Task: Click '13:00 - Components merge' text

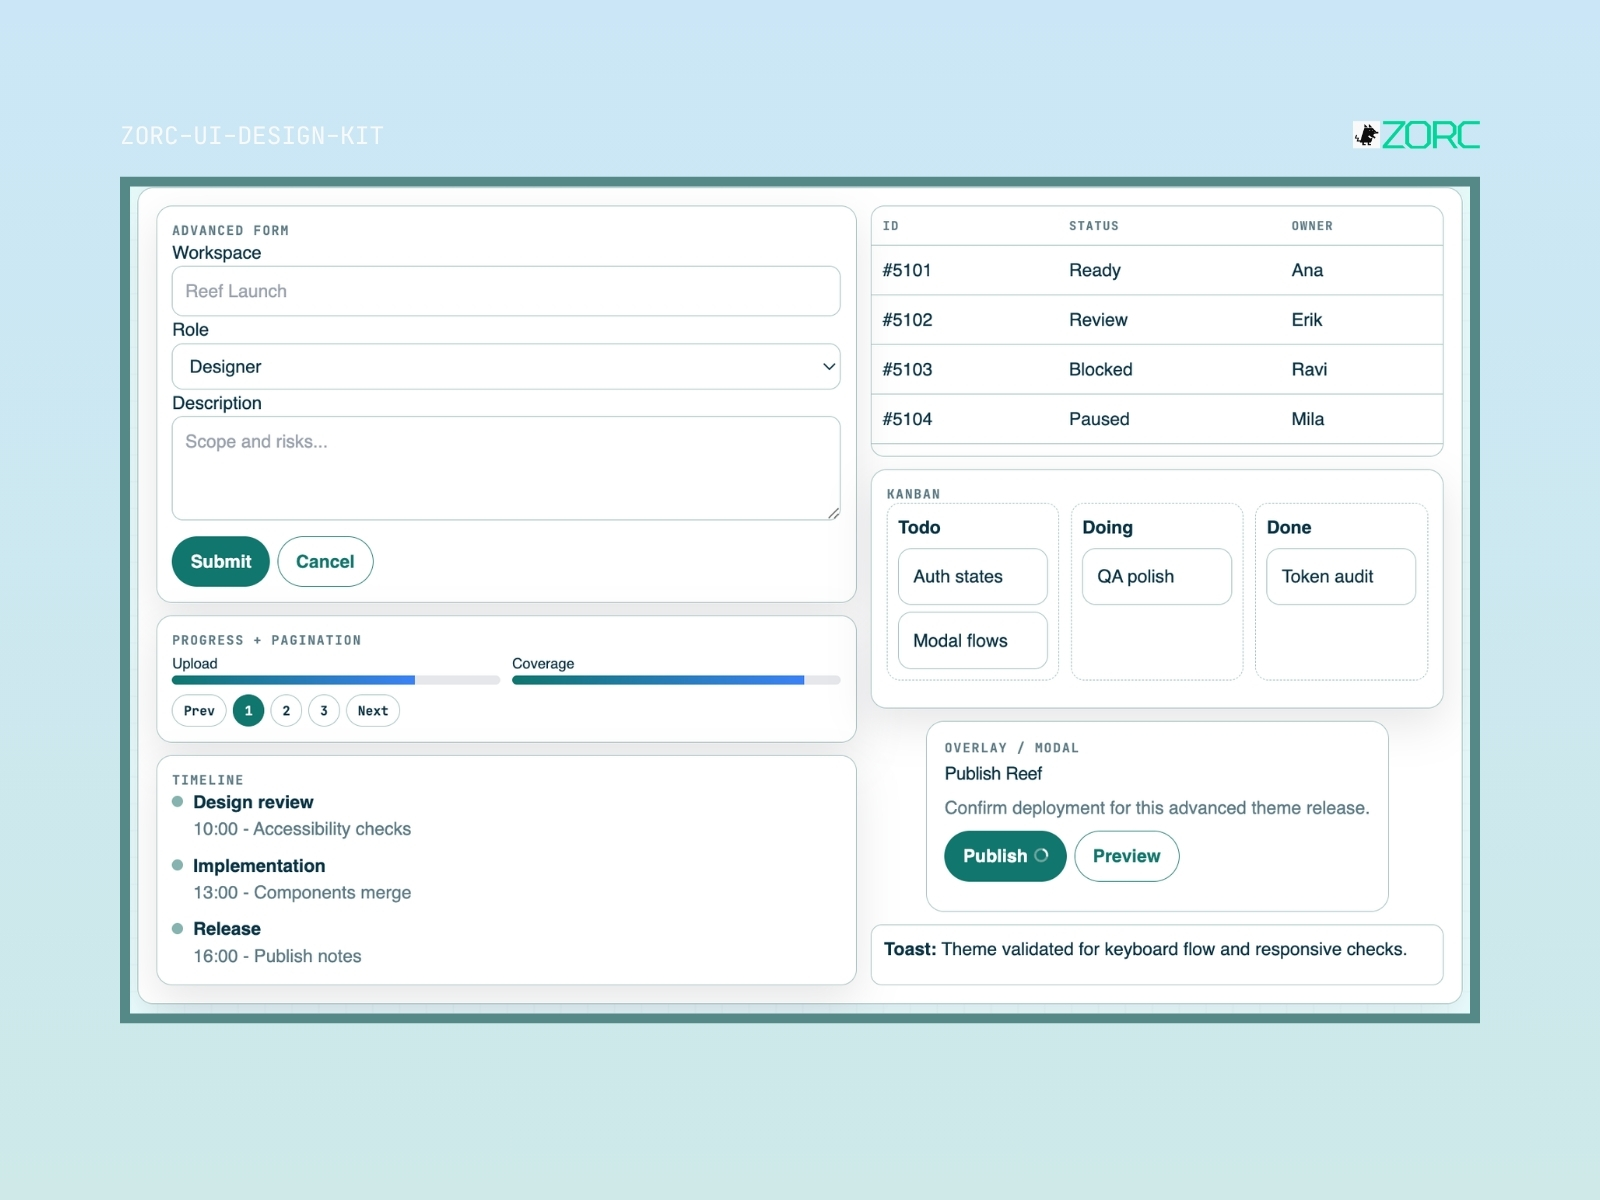Action: point(302,893)
